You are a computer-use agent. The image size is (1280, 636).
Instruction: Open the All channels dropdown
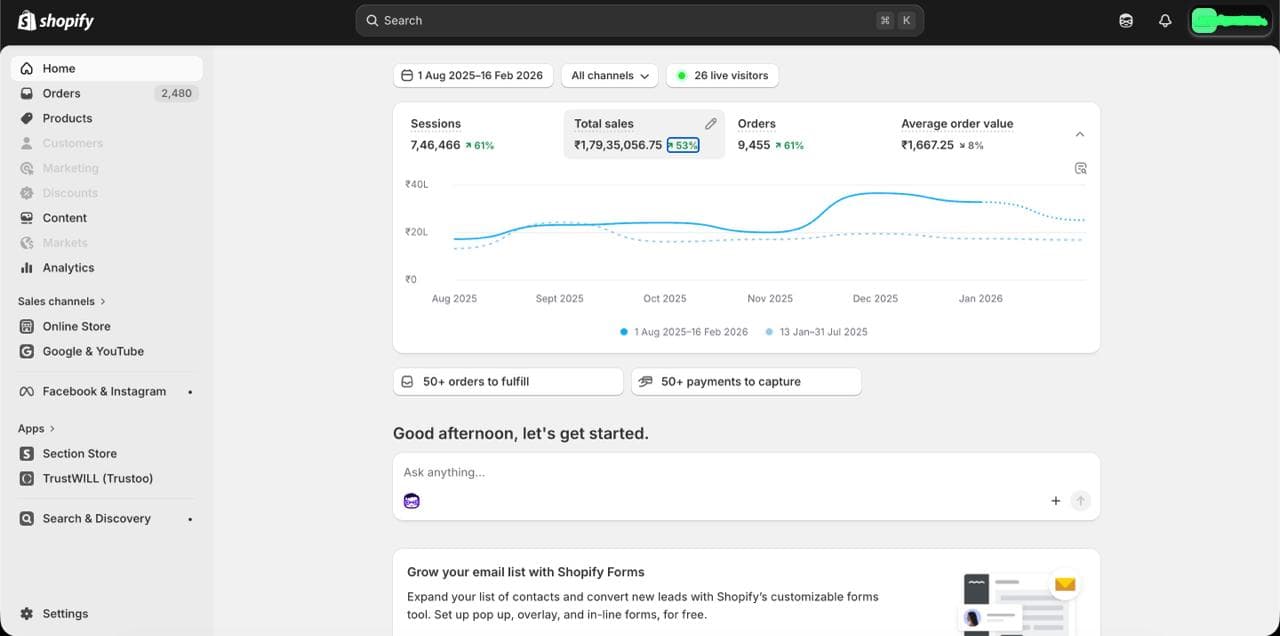(x=610, y=76)
